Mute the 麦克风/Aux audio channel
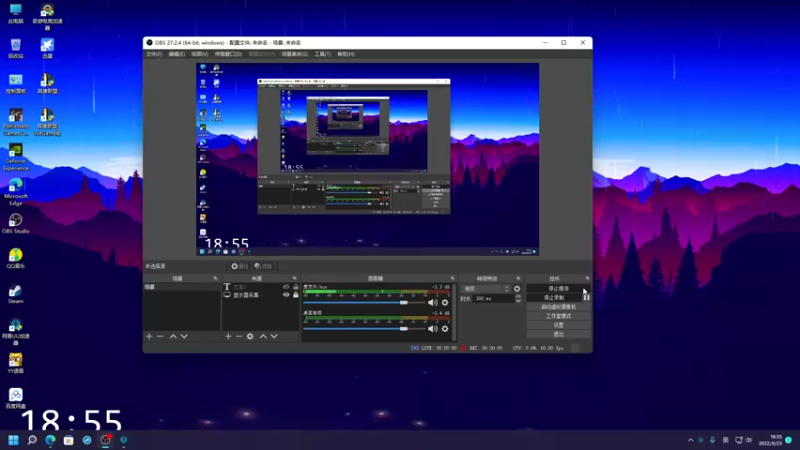The image size is (800, 450). click(433, 303)
